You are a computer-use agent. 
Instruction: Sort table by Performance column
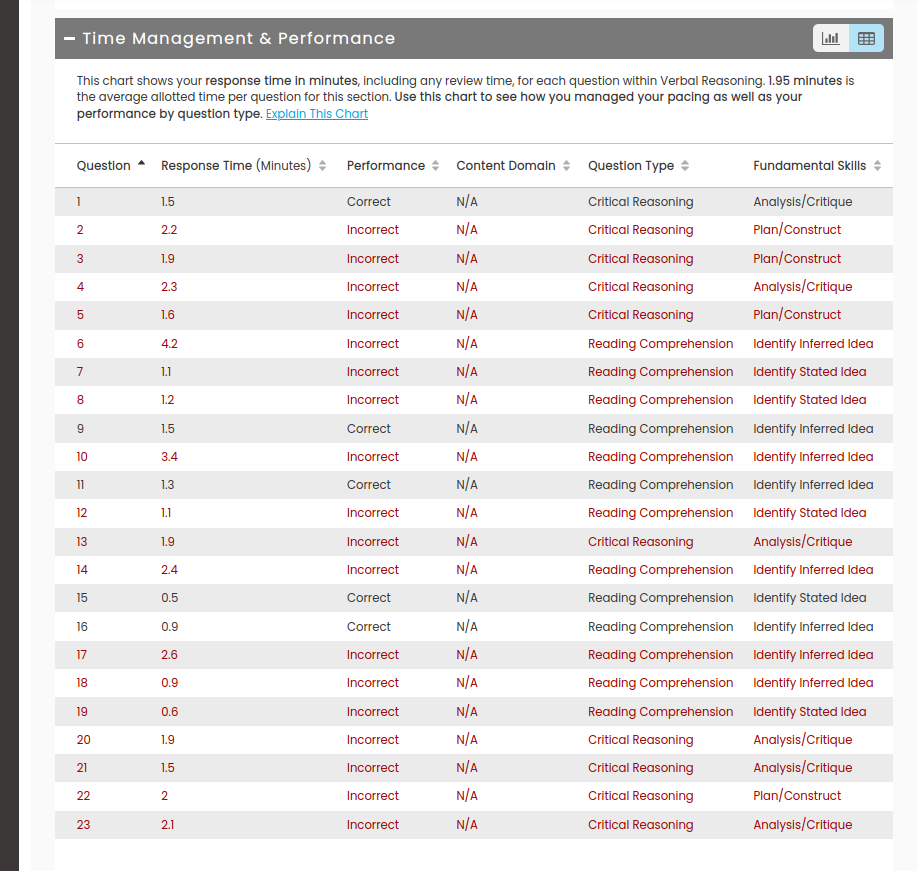(436, 166)
